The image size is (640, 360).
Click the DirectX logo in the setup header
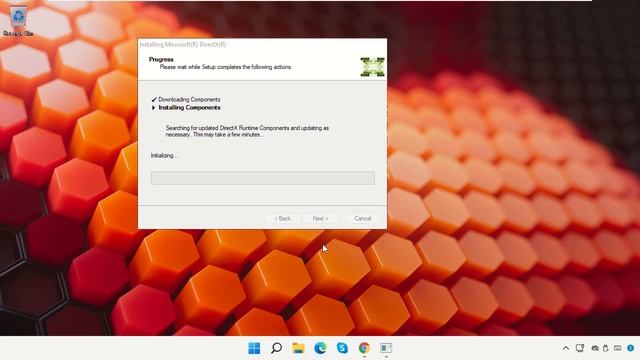pos(372,67)
